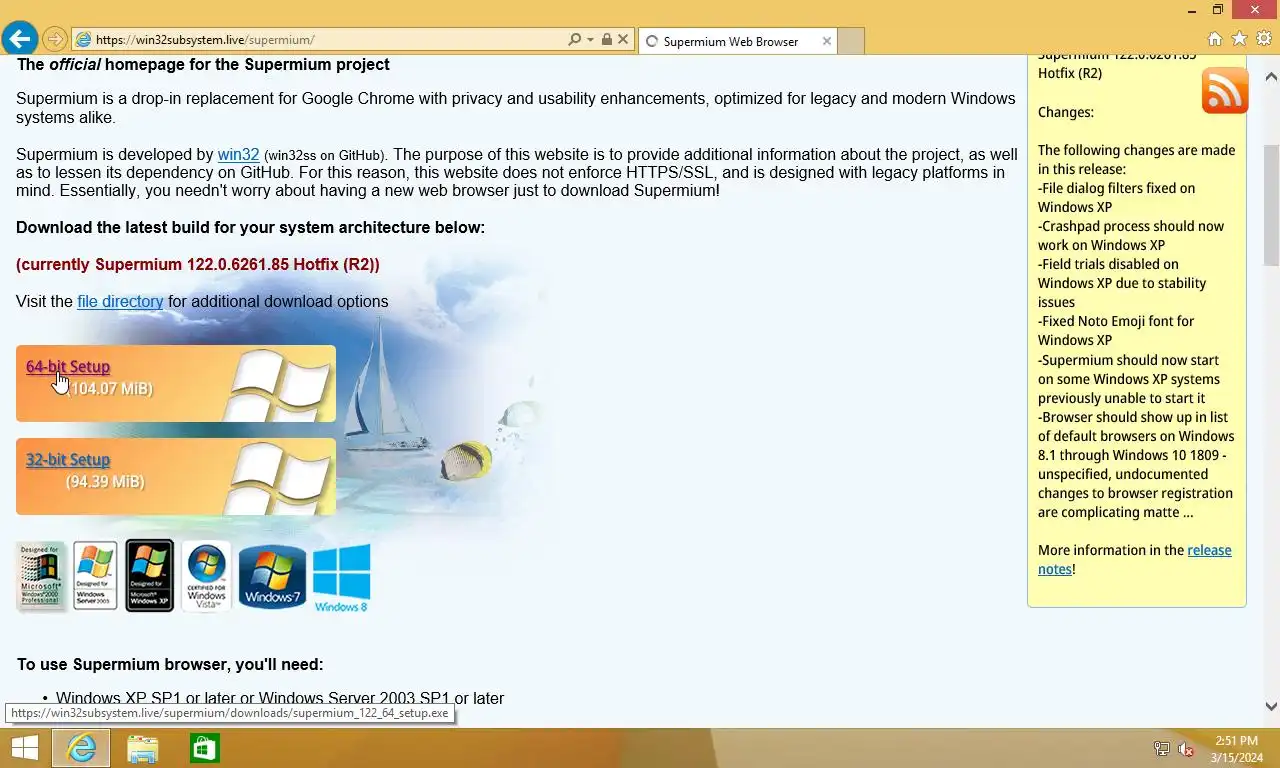Viewport: 1280px width, 768px height.
Task: Click "Download the latest build" heading
Action: point(250,228)
